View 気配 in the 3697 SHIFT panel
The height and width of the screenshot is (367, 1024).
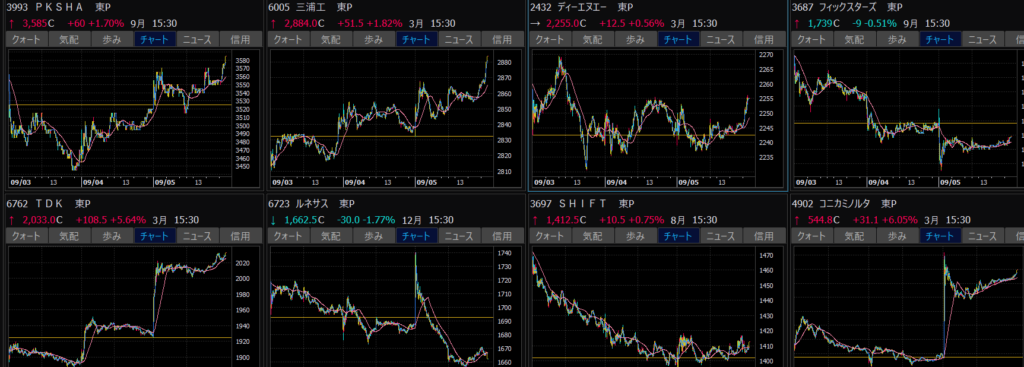click(x=594, y=236)
